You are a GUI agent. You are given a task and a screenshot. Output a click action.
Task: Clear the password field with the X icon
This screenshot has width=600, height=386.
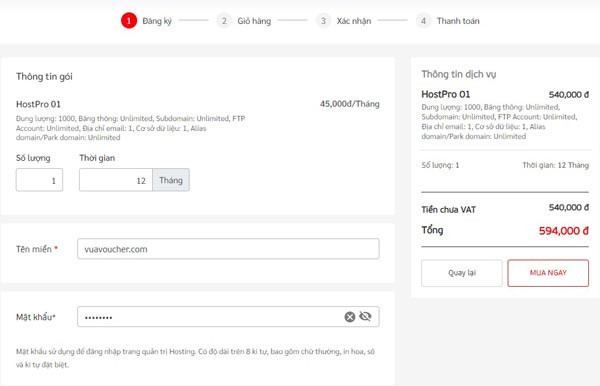coord(350,317)
